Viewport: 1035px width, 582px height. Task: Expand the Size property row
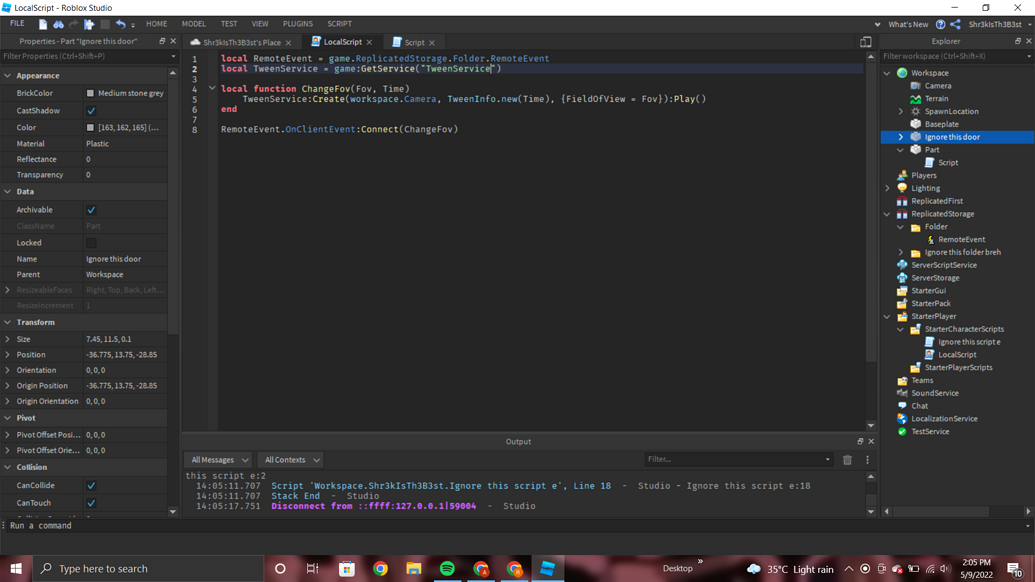pos(8,339)
